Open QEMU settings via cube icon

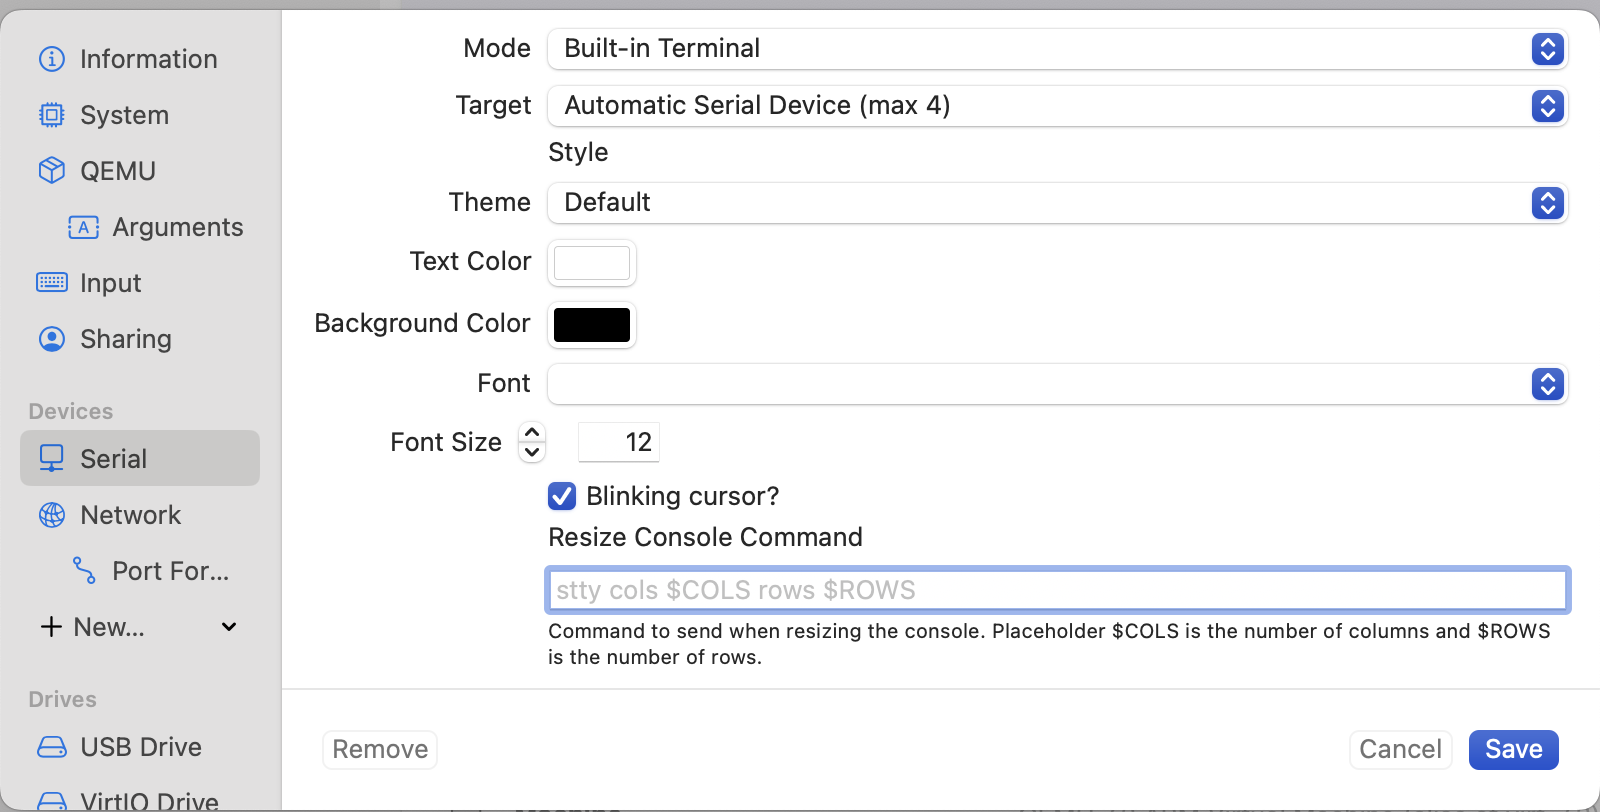pyautogui.click(x=52, y=171)
